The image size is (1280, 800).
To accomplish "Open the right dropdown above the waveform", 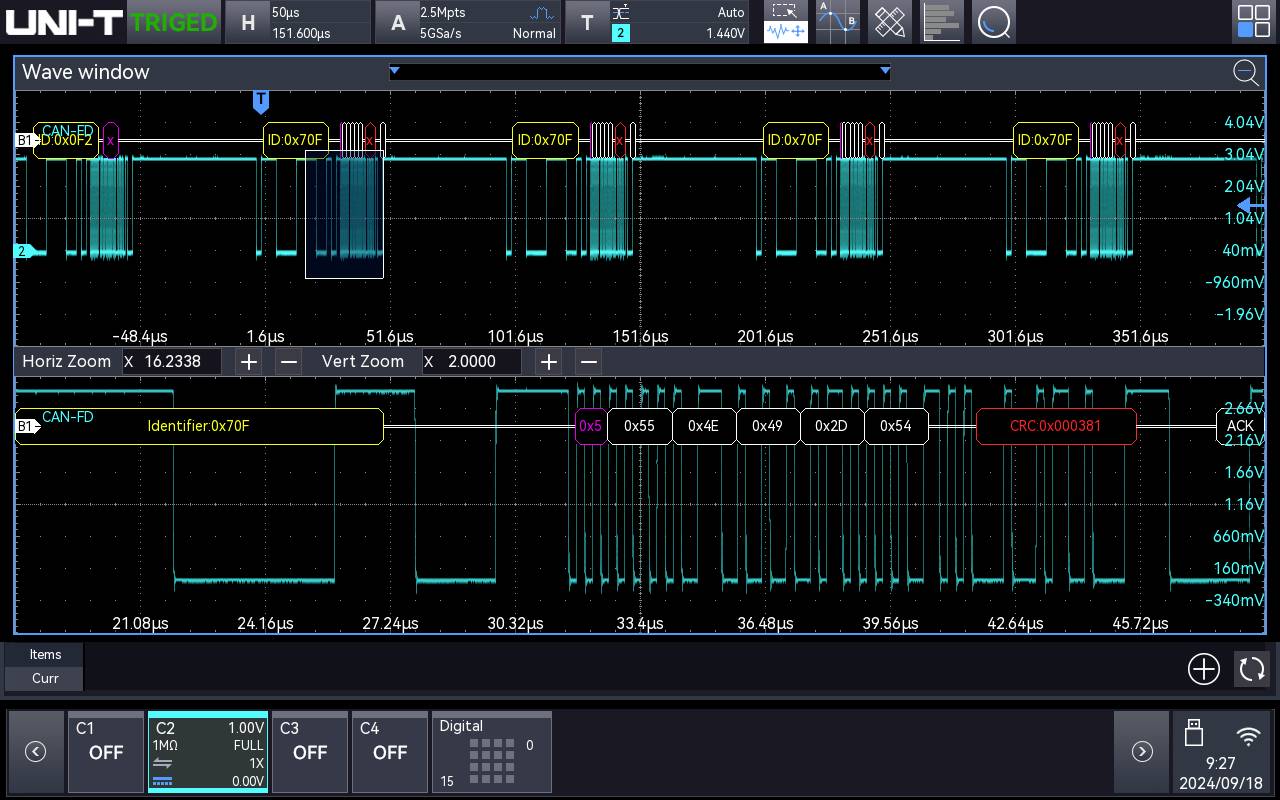I will pyautogui.click(x=884, y=71).
